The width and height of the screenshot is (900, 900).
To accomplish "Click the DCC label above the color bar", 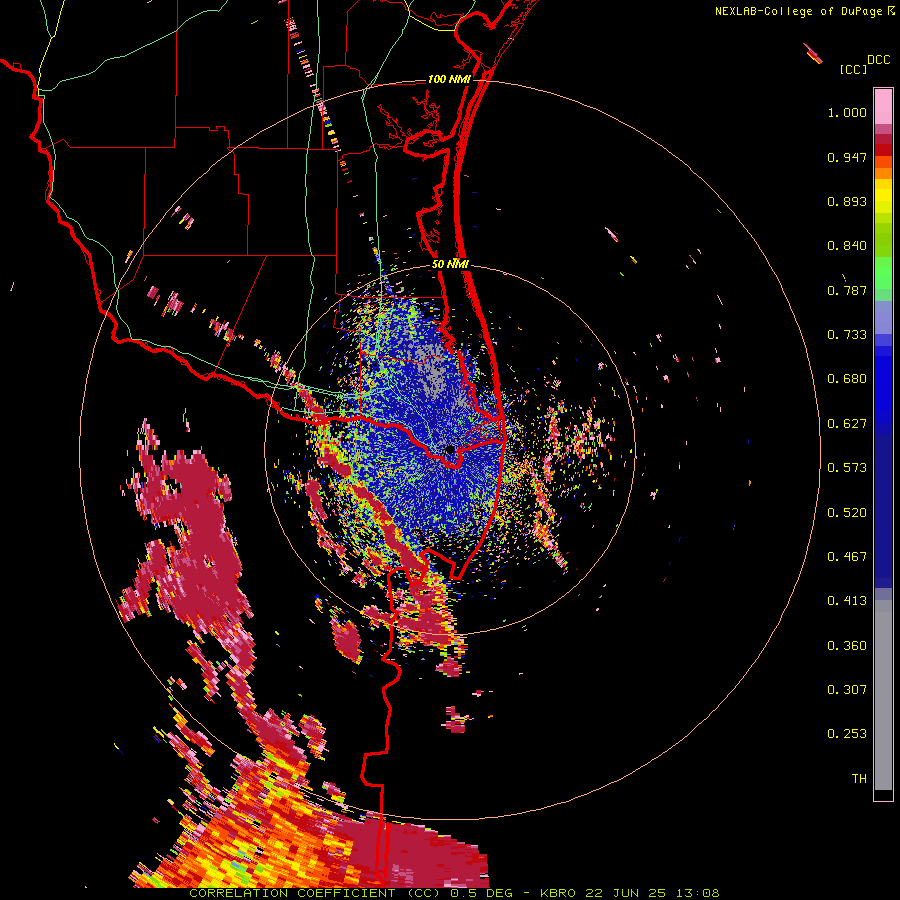I will coord(879,60).
